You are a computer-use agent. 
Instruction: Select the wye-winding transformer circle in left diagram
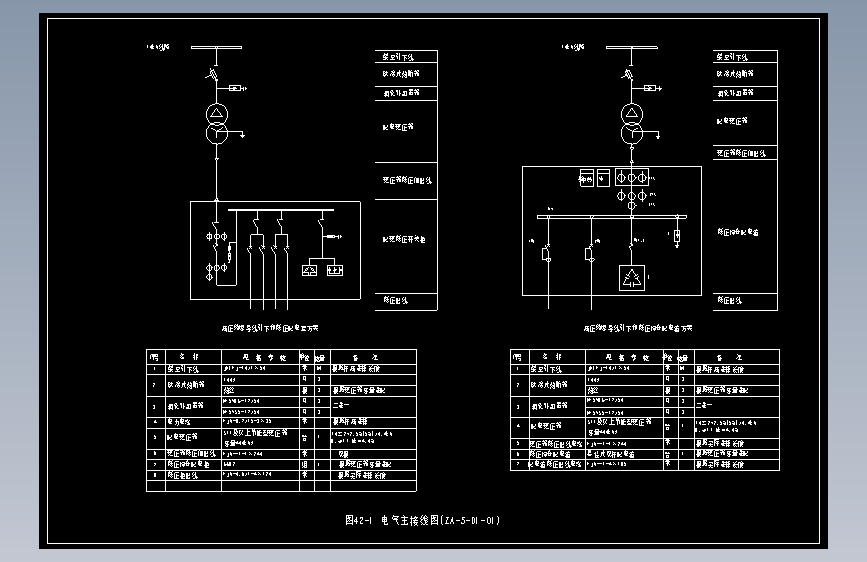pos(217,133)
